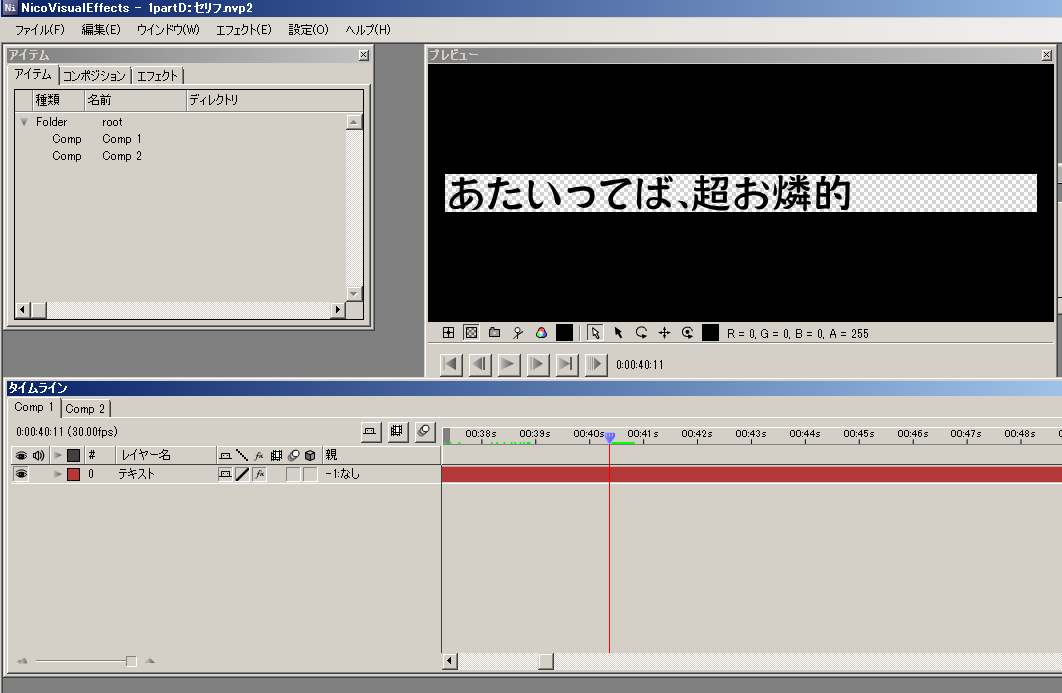Jump to last frame button
Image resolution: width=1062 pixels, height=693 pixels.
tap(567, 364)
